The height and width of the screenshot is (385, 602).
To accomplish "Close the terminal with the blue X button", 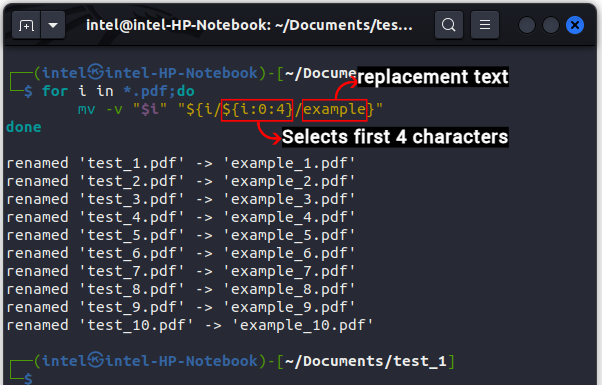I will tap(575, 25).
